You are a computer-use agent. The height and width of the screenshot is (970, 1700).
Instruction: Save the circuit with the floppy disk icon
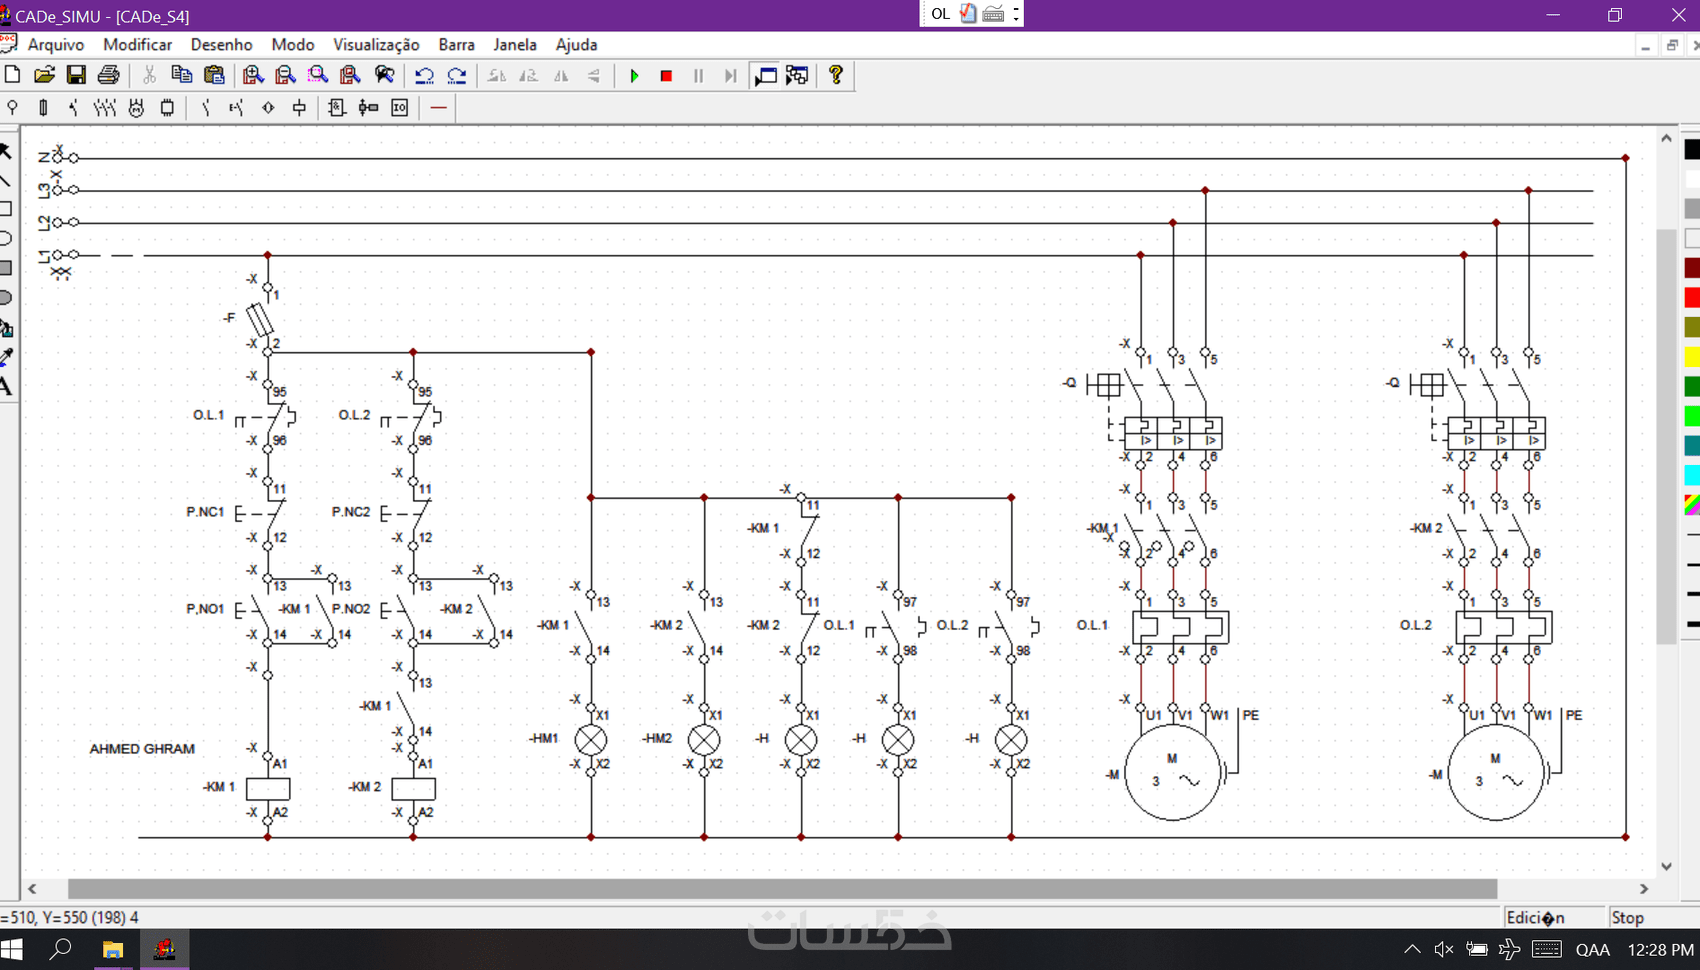[76, 75]
